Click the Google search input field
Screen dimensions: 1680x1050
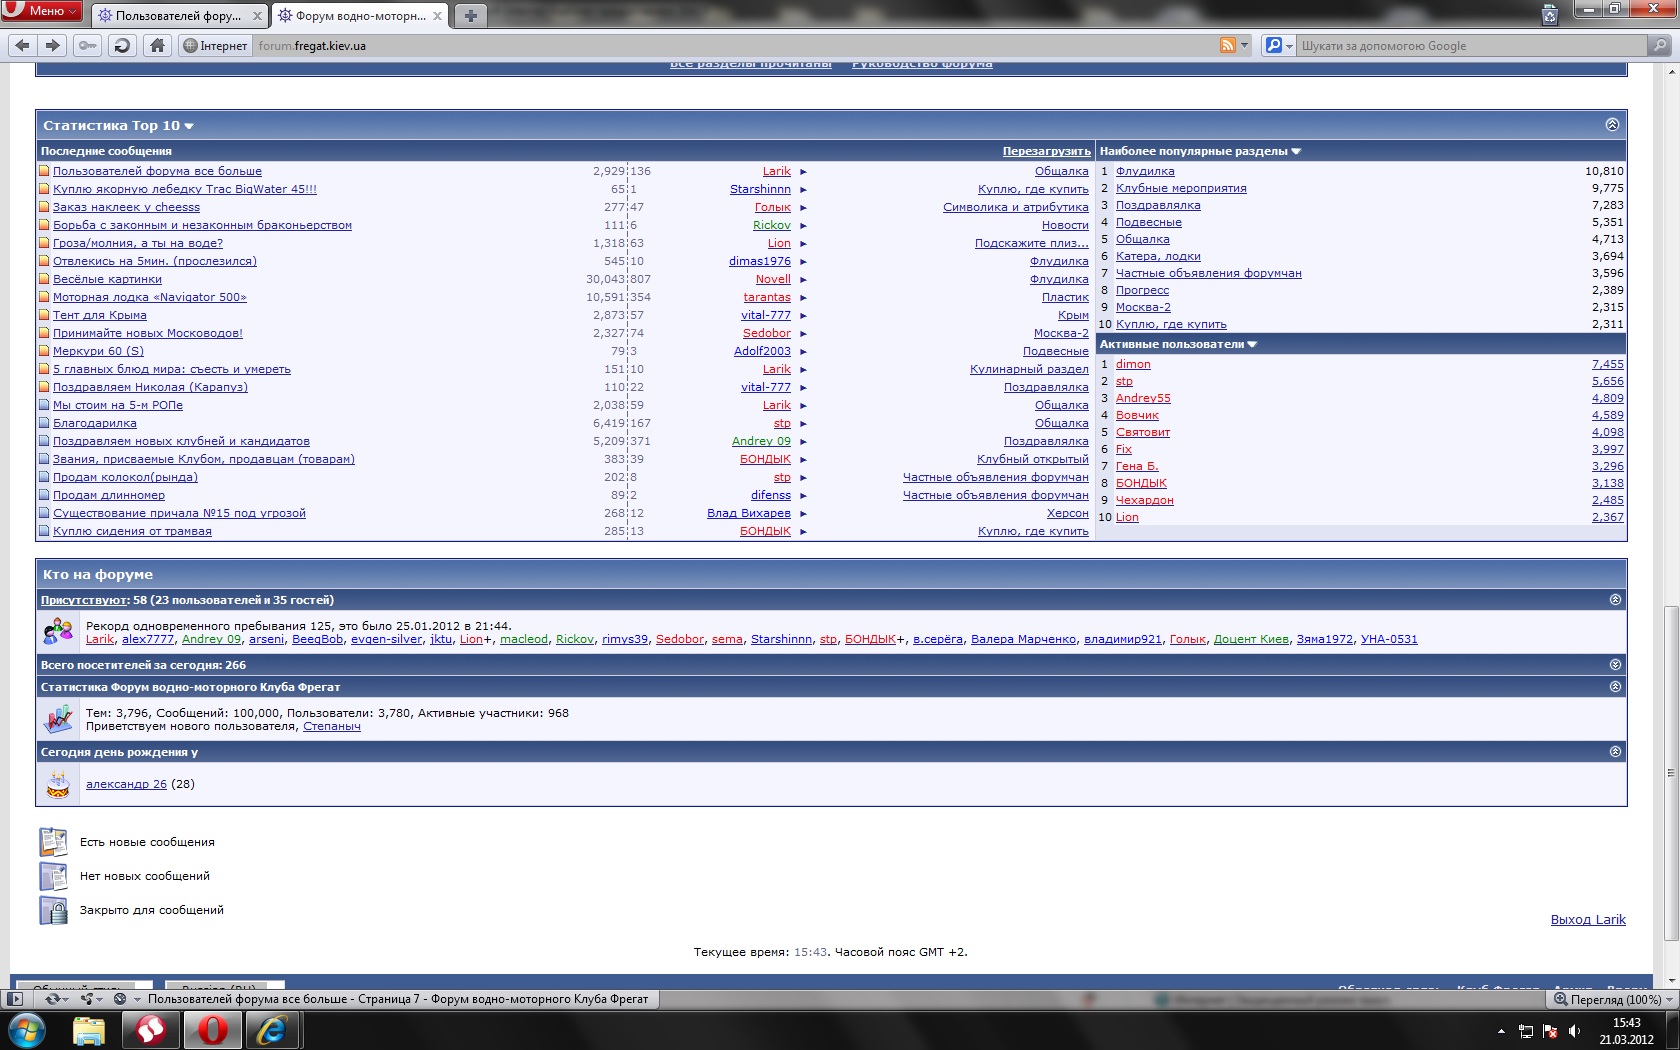[1470, 46]
